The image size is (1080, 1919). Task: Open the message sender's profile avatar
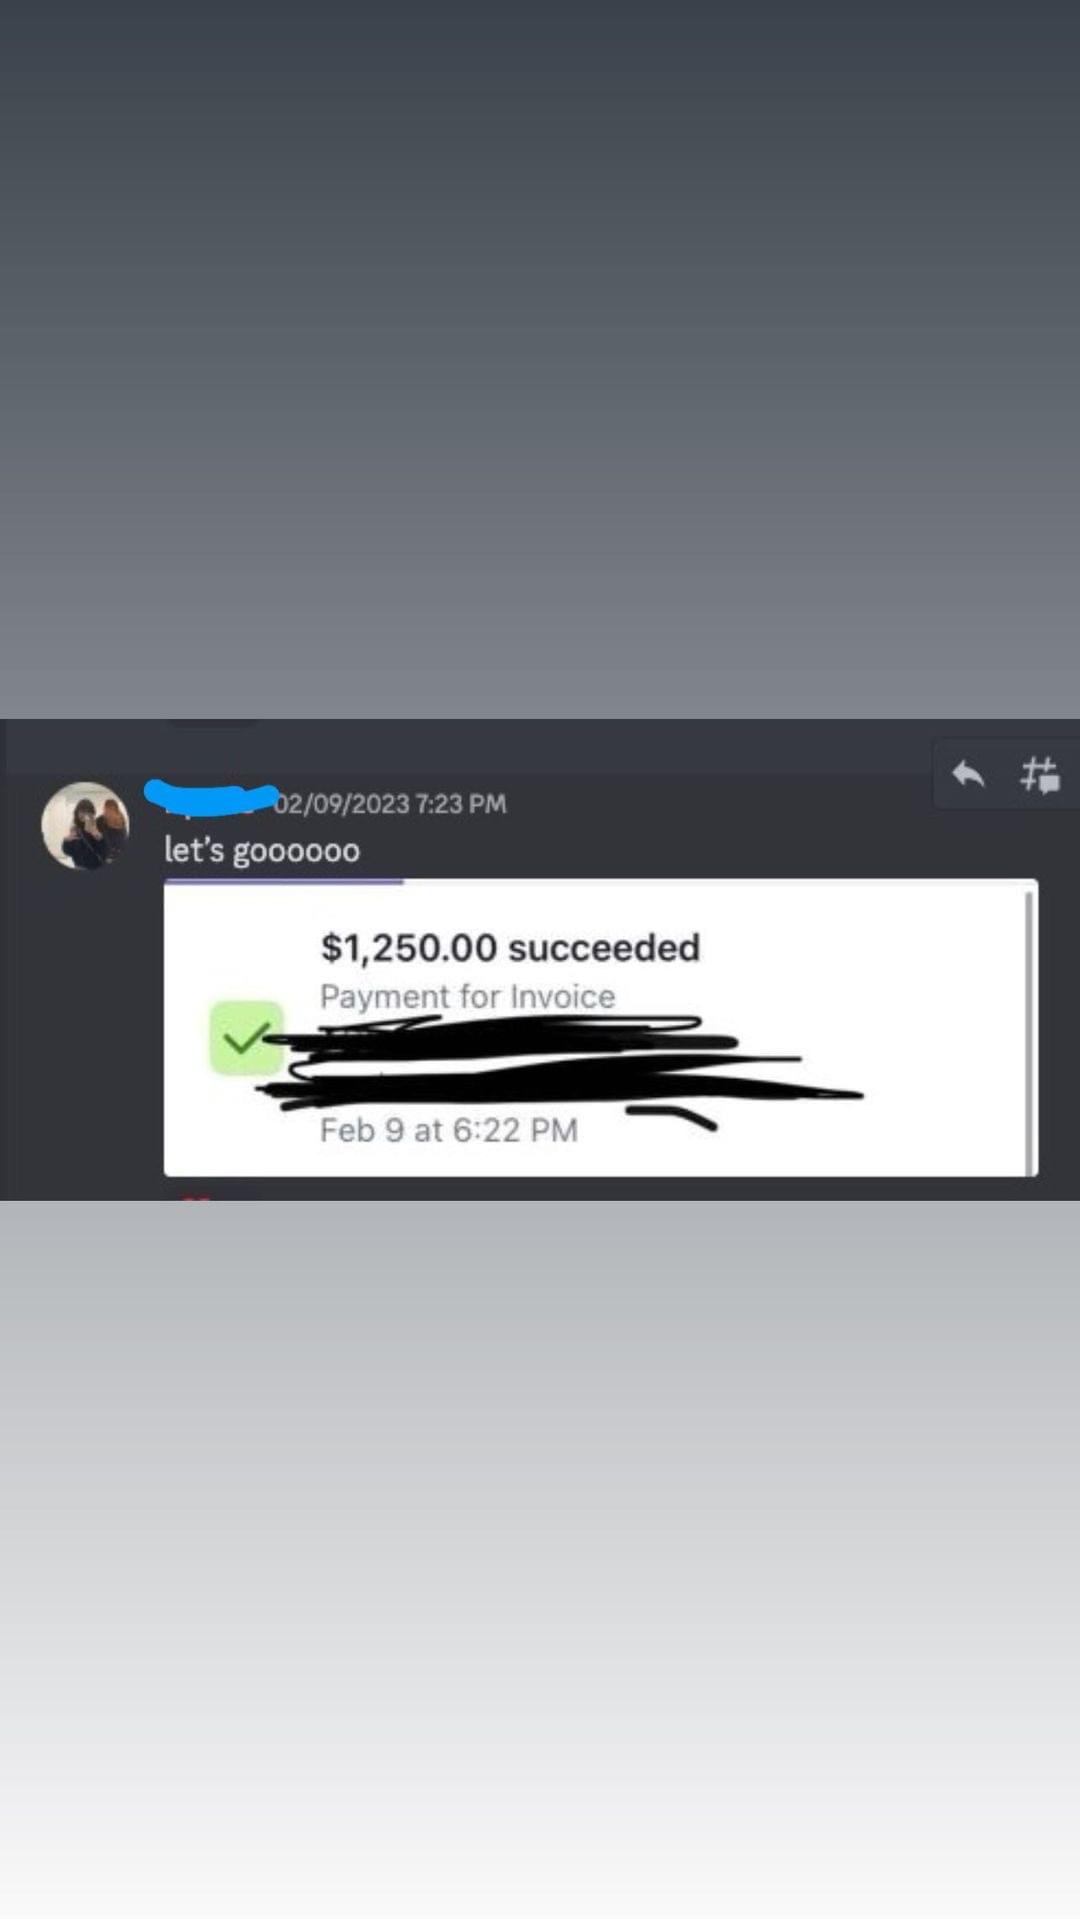pyautogui.click(x=85, y=826)
